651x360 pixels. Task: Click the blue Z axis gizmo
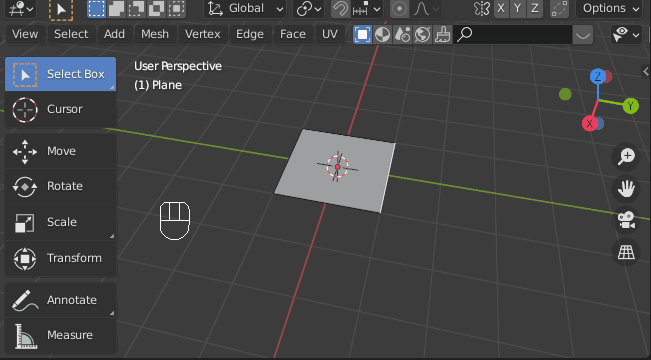[598, 76]
